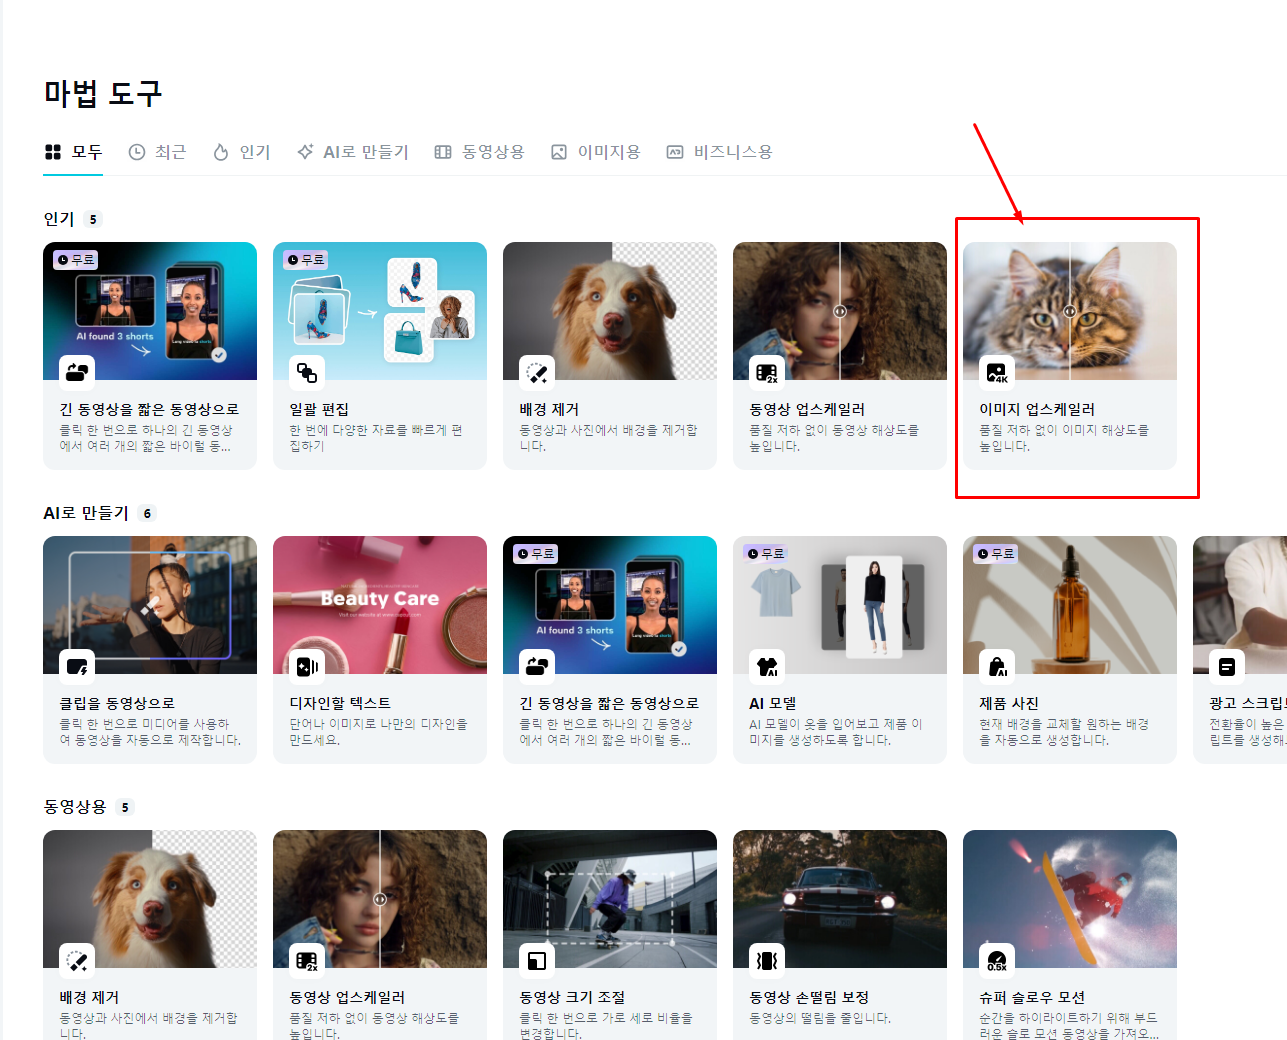The width and height of the screenshot is (1287, 1040).
Task: Open the 제품 사진 title link
Action: (x=1009, y=703)
